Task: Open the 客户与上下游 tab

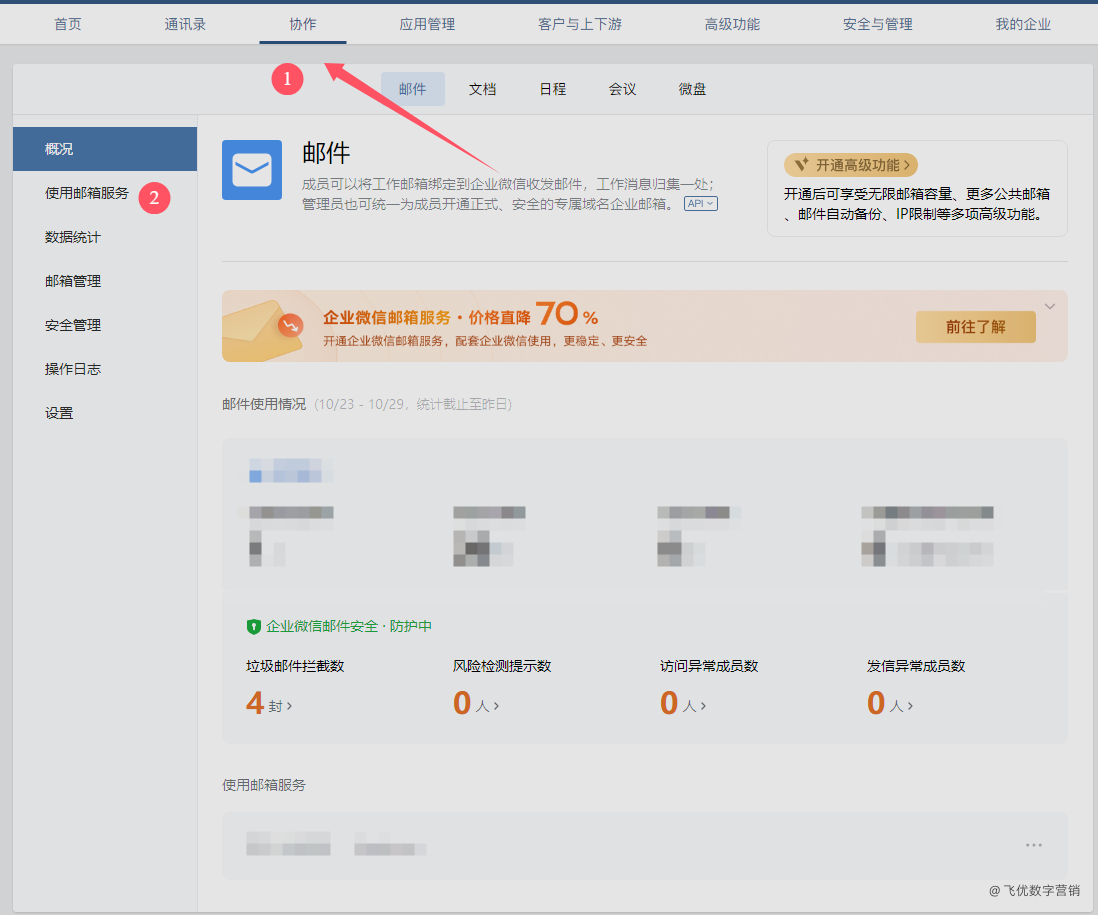Action: click(580, 24)
